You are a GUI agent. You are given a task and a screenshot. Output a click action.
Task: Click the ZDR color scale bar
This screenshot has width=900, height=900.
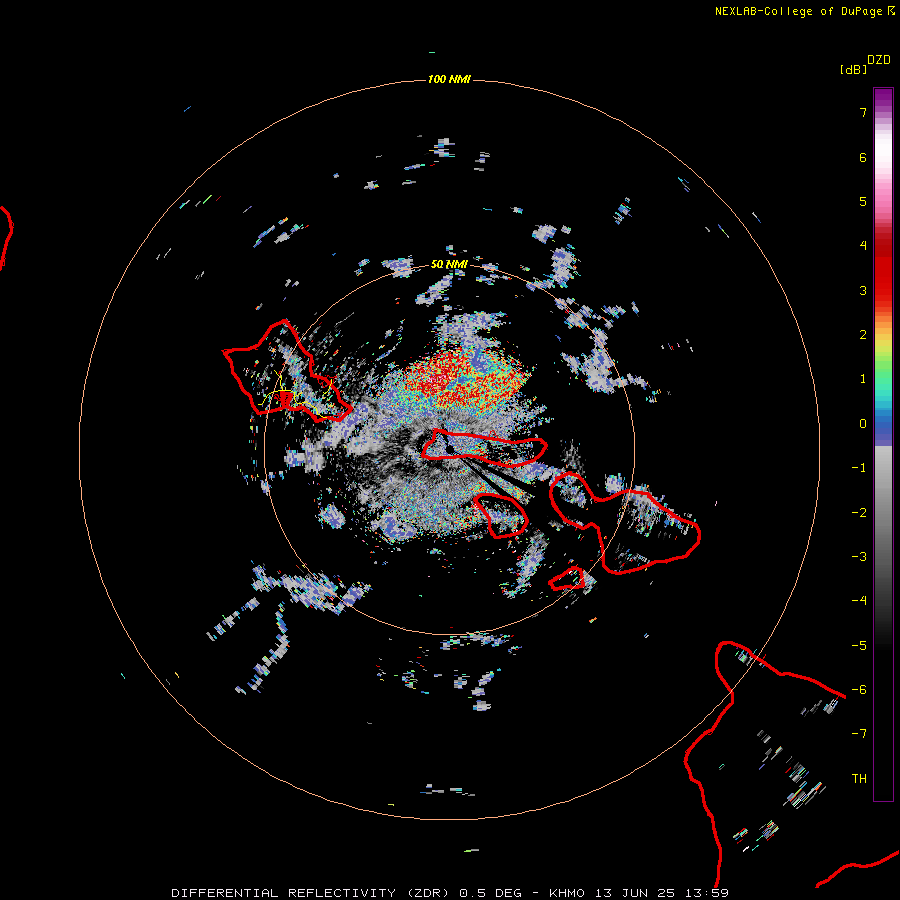[883, 444]
